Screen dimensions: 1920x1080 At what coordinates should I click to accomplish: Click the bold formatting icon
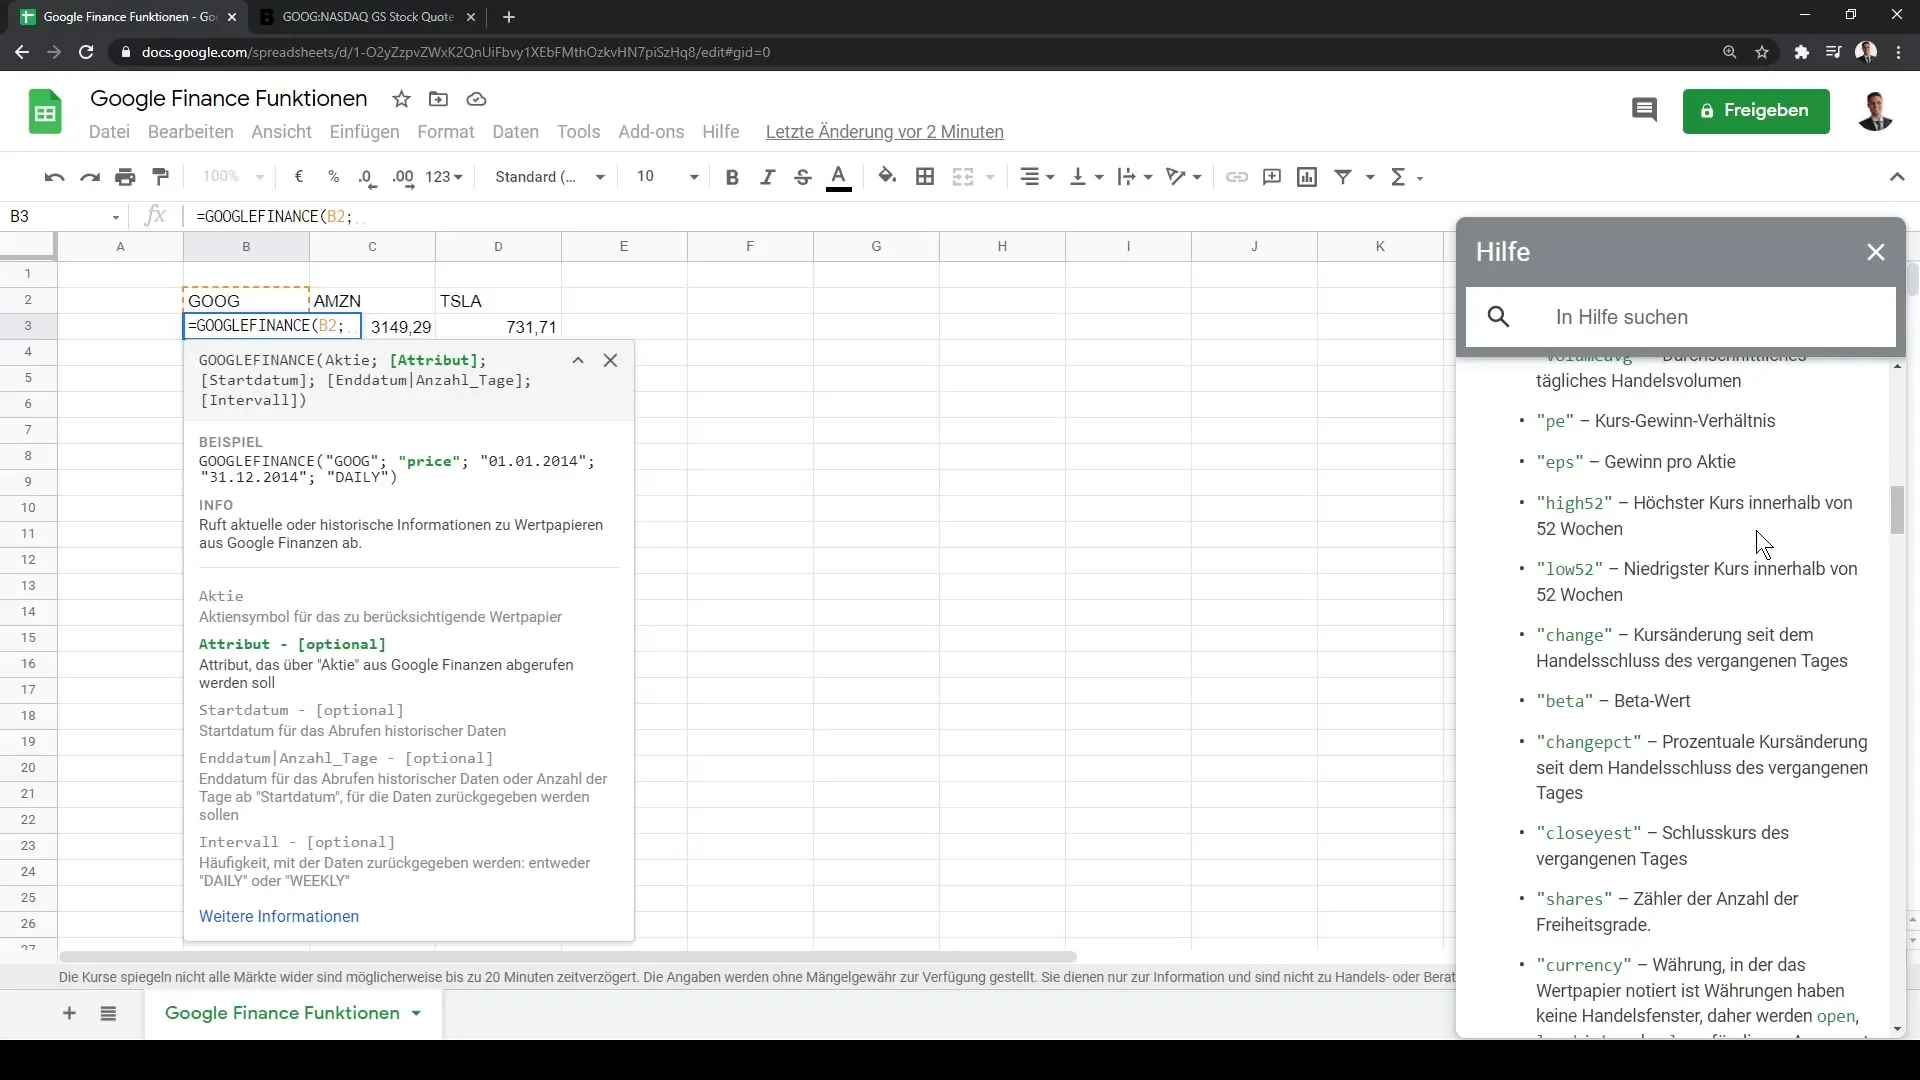click(x=733, y=175)
